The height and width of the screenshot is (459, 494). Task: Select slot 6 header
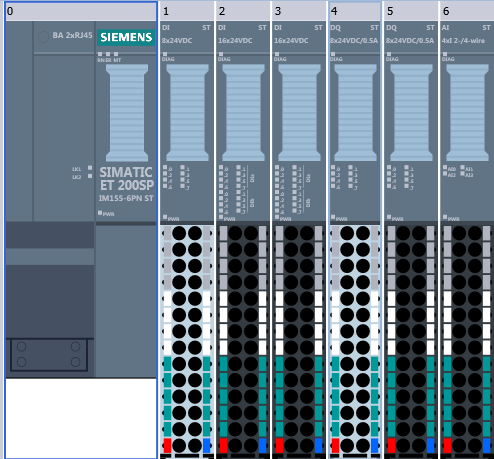coord(467,11)
